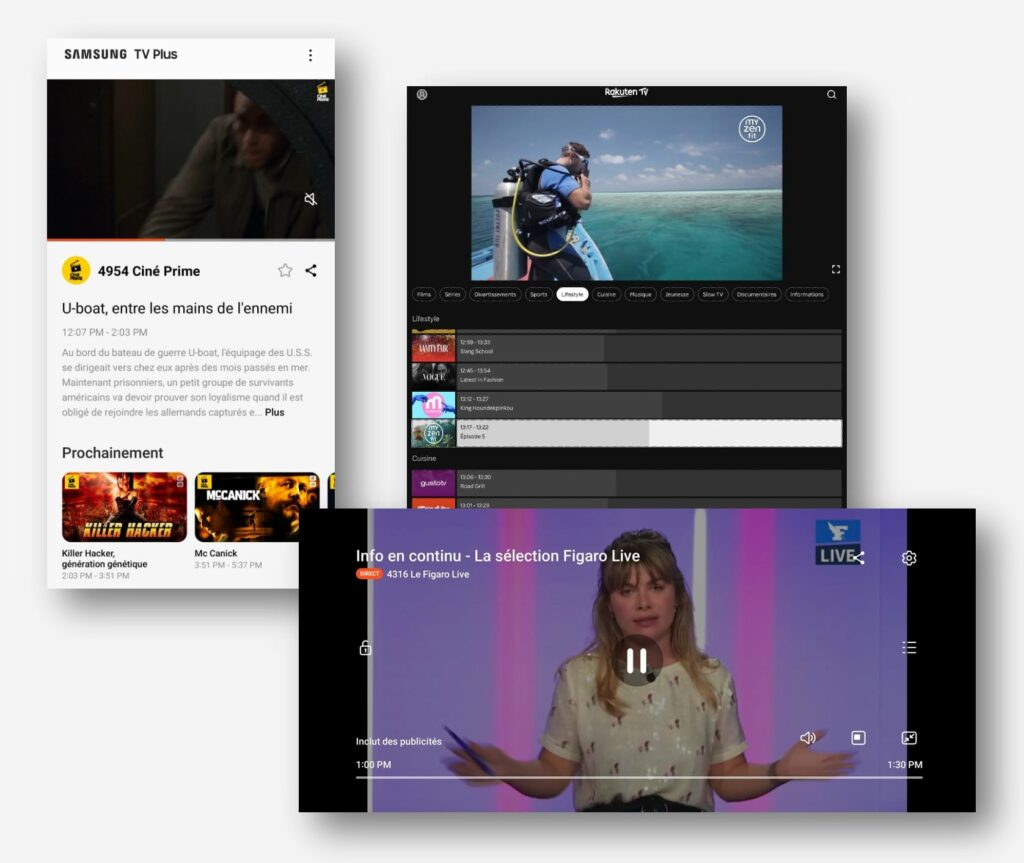Select the Informations category tab
The height and width of the screenshot is (863, 1024).
807,295
